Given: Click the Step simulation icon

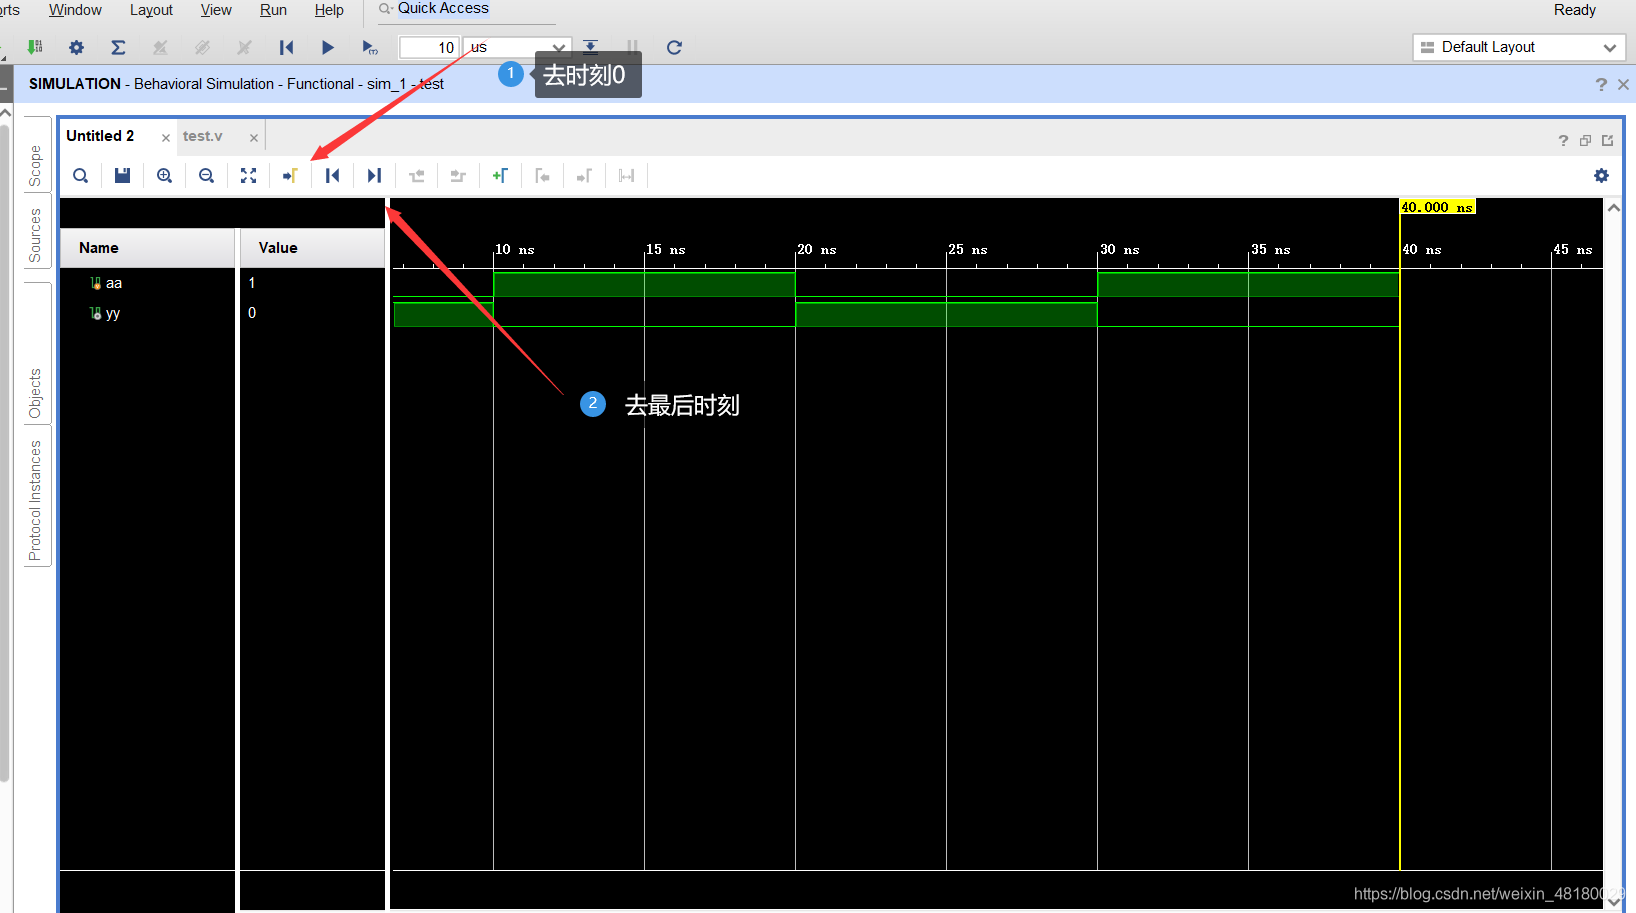Looking at the screenshot, I should (591, 47).
